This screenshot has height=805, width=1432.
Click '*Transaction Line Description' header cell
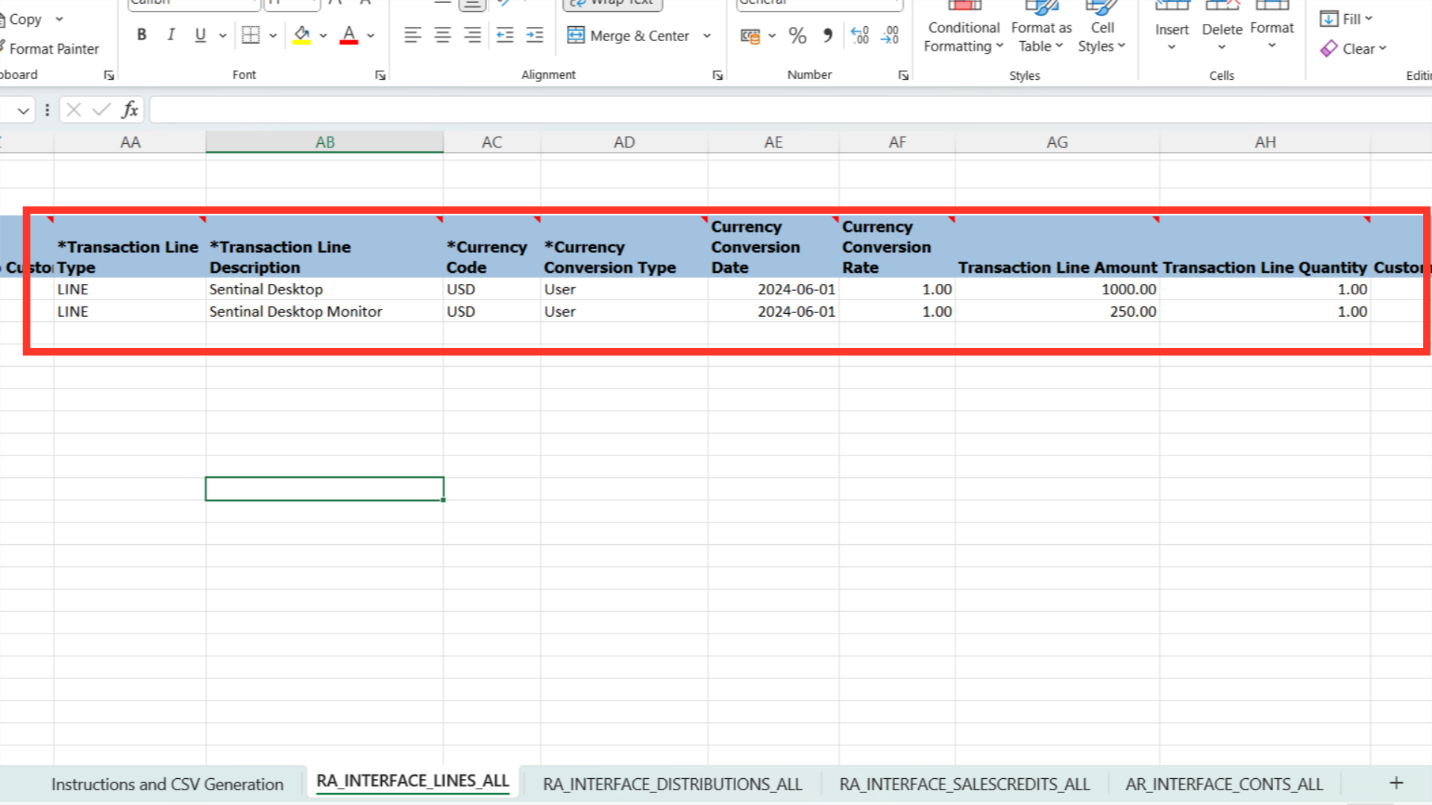pos(325,246)
